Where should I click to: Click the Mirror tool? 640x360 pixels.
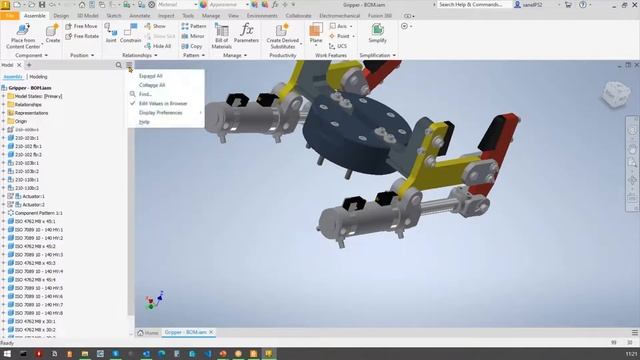tap(193, 36)
